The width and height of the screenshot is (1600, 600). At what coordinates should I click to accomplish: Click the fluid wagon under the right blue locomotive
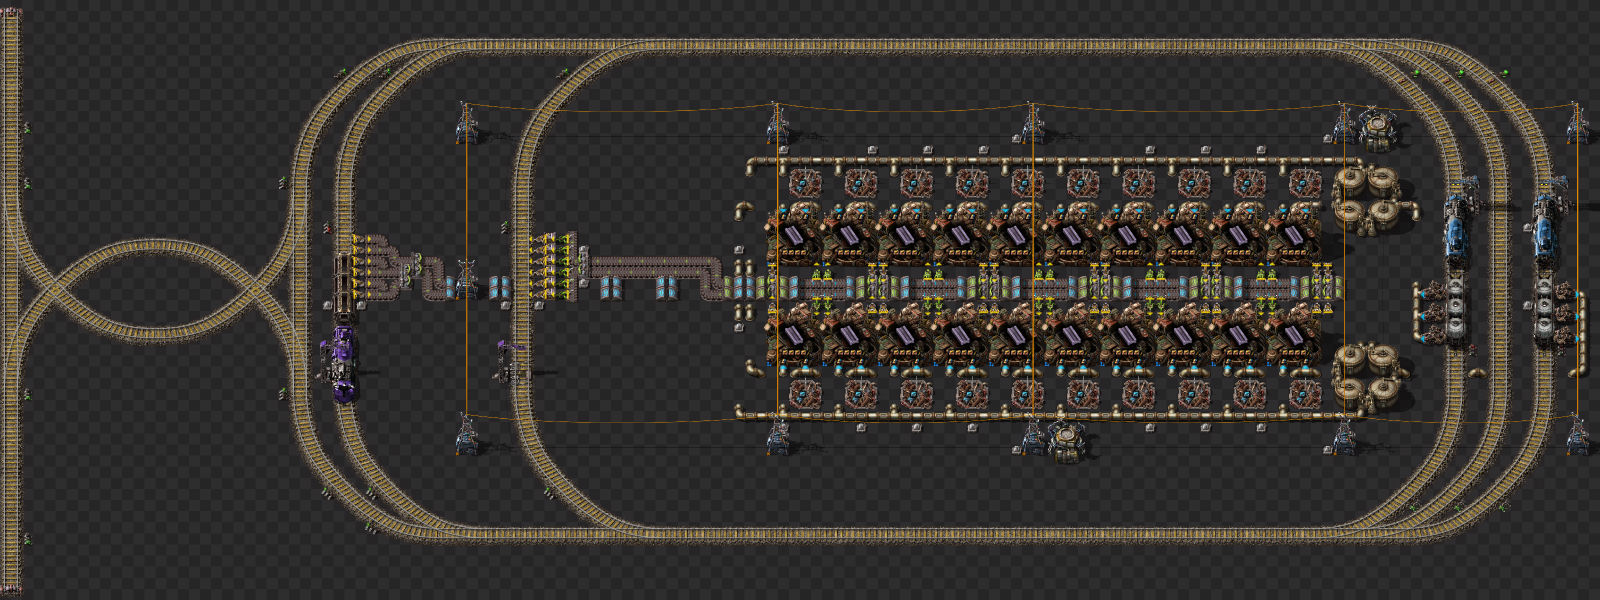[x=1546, y=310]
